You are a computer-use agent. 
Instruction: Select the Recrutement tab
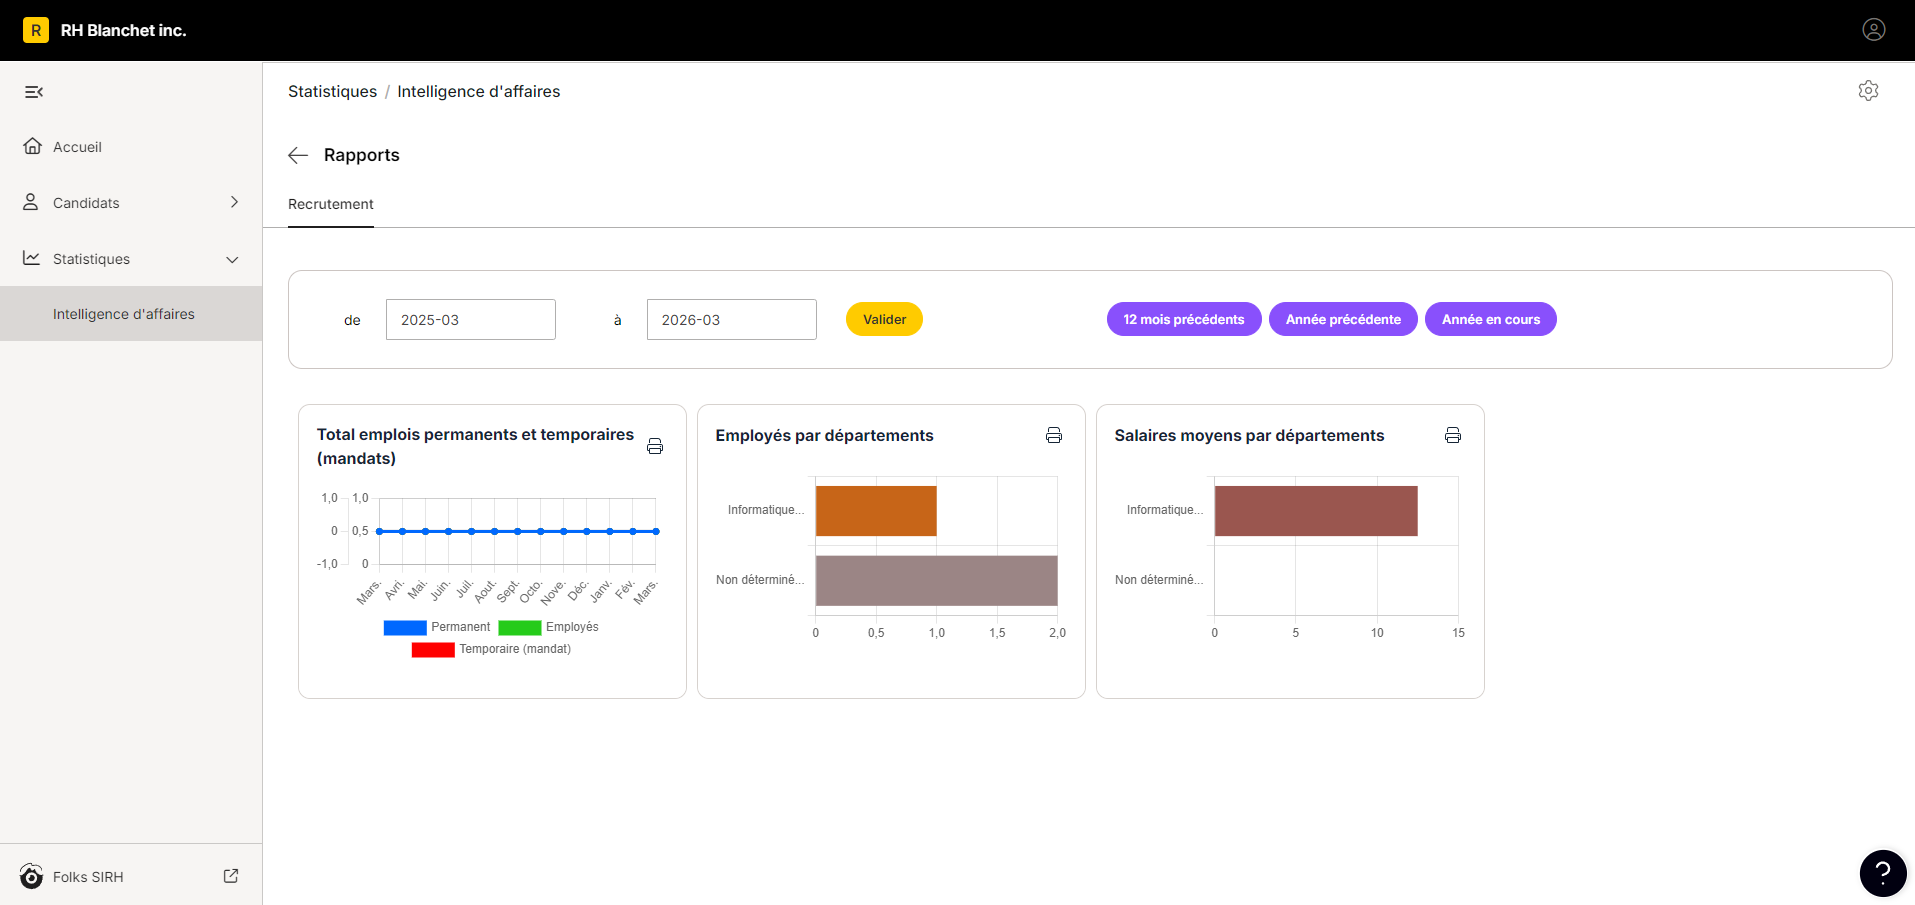tap(331, 204)
